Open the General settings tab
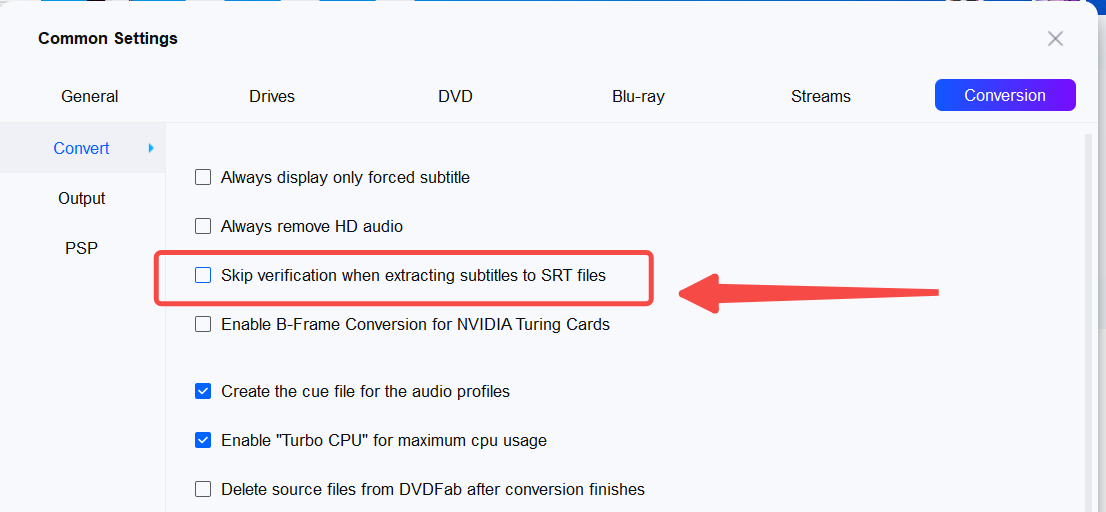Image resolution: width=1106 pixels, height=512 pixels. point(90,97)
